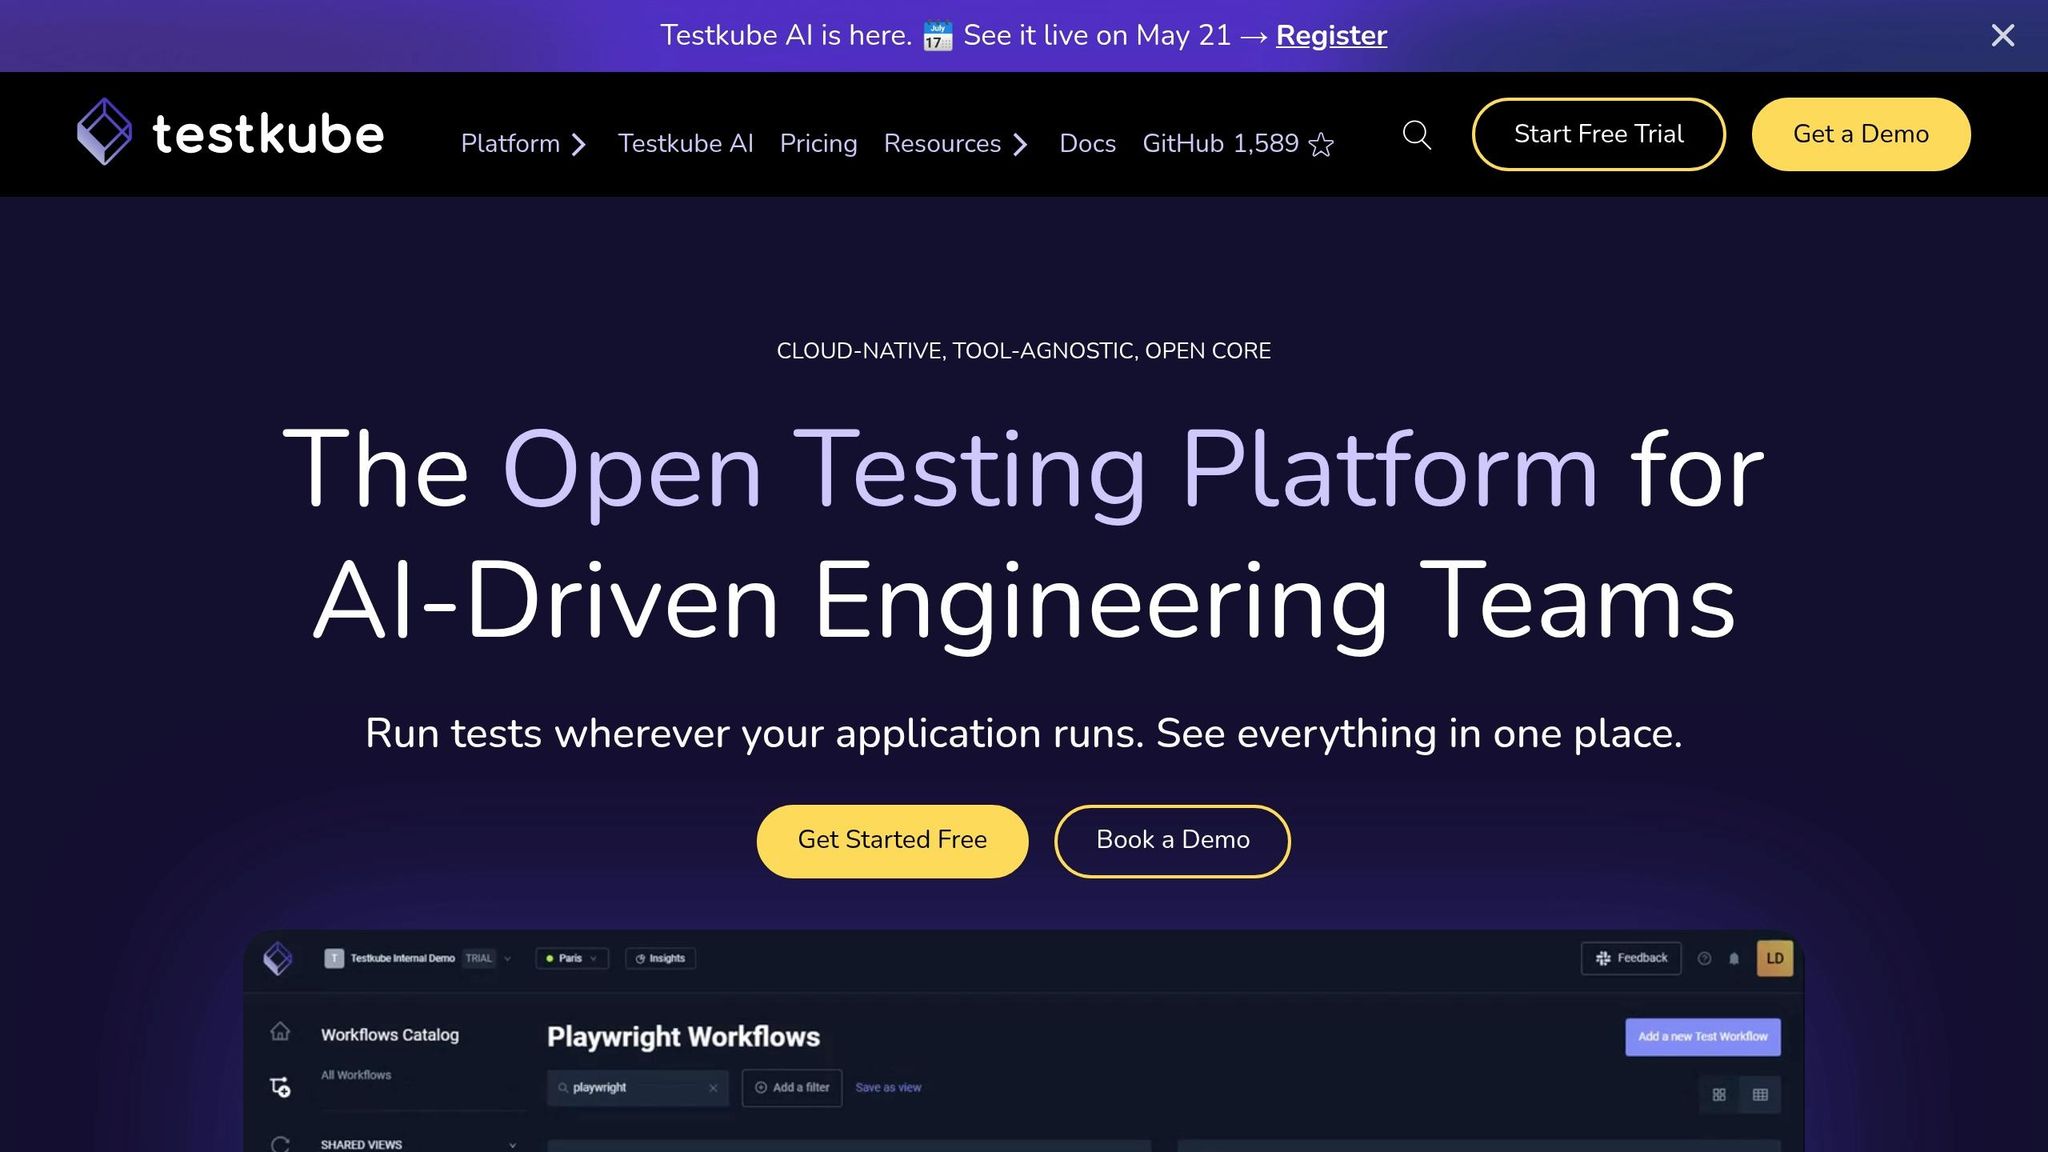Viewport: 2048px width, 1152px height.
Task: Open the site search magnifier icon
Action: pos(1416,134)
